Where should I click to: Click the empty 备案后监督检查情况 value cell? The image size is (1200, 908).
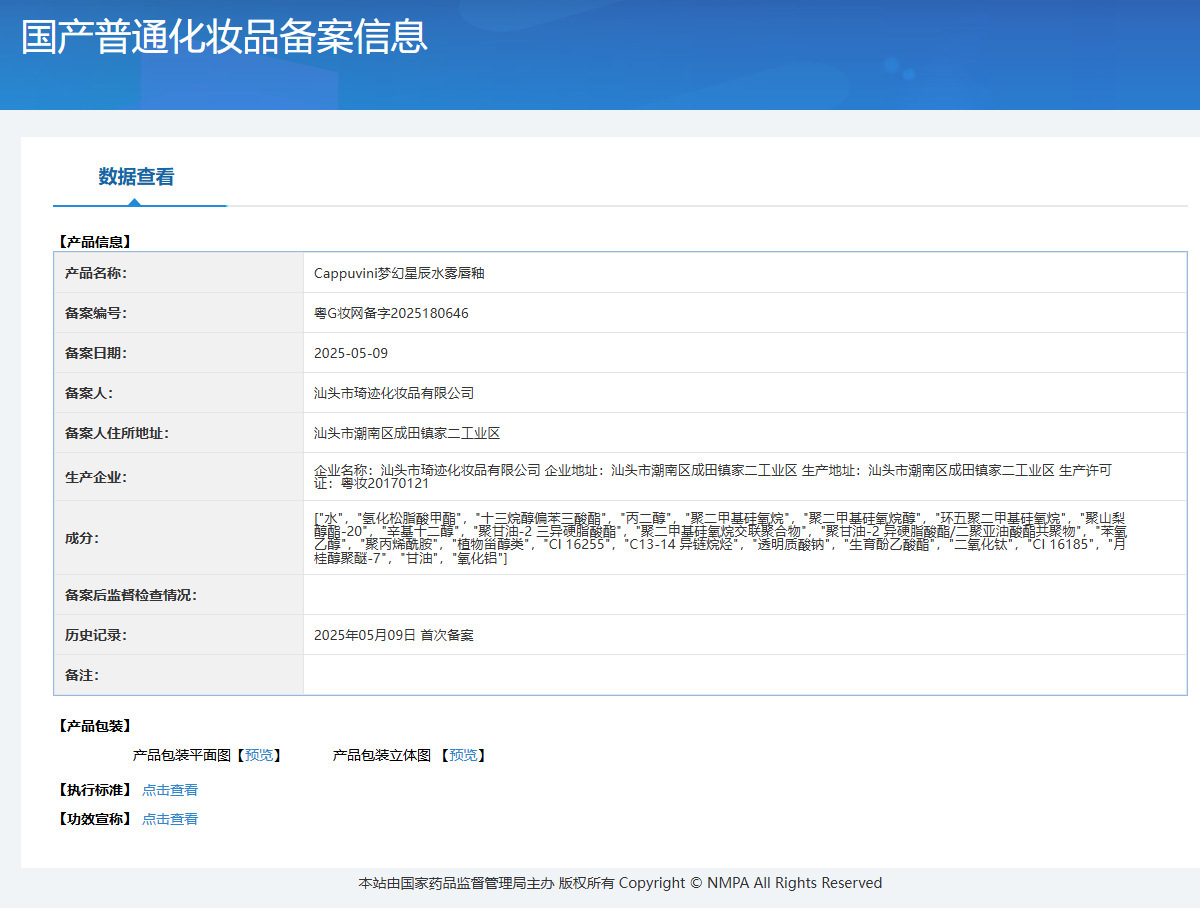pyautogui.click(x=744, y=595)
